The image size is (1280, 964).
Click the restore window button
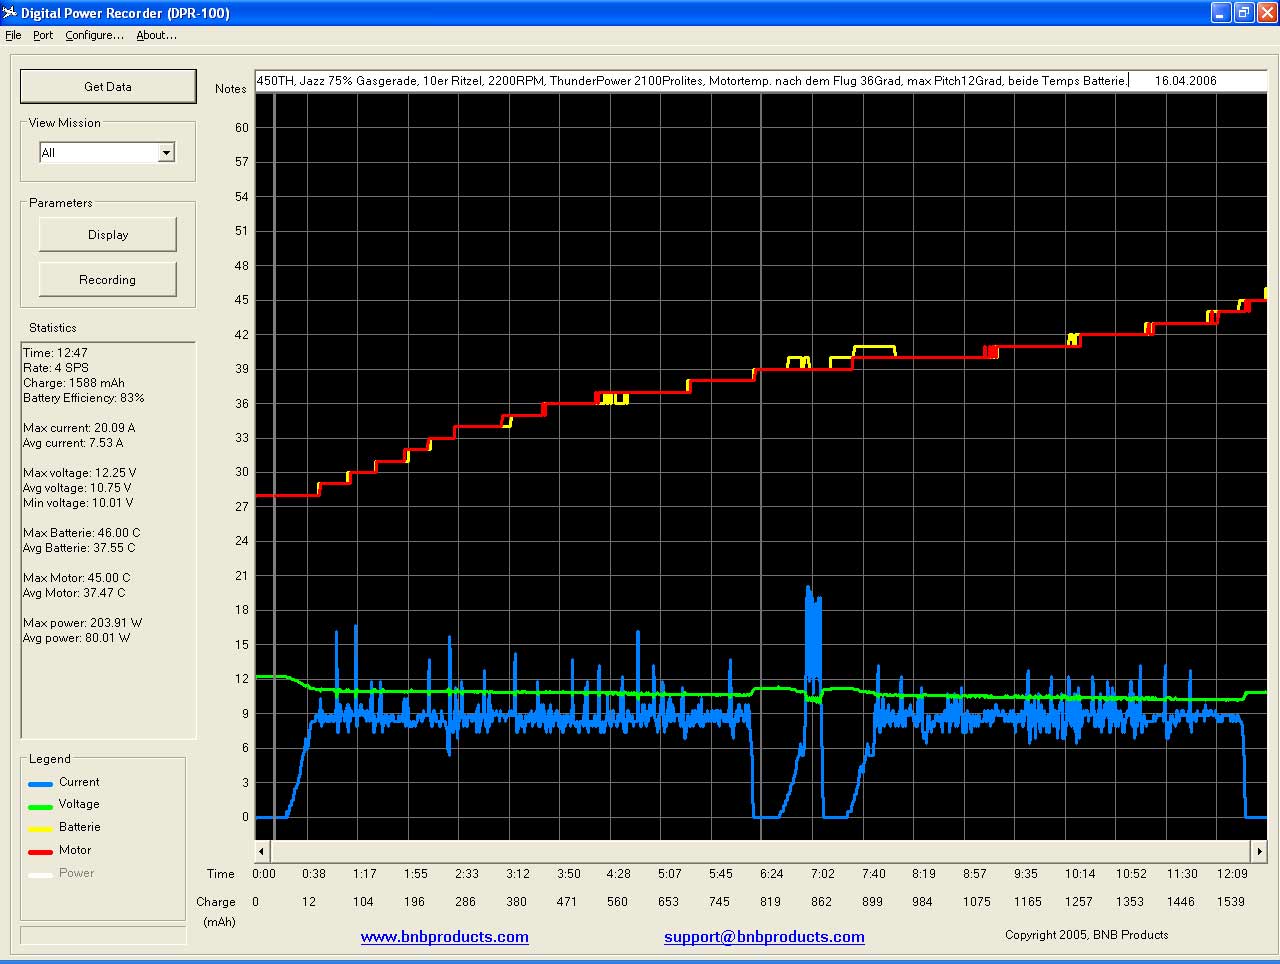[1243, 13]
